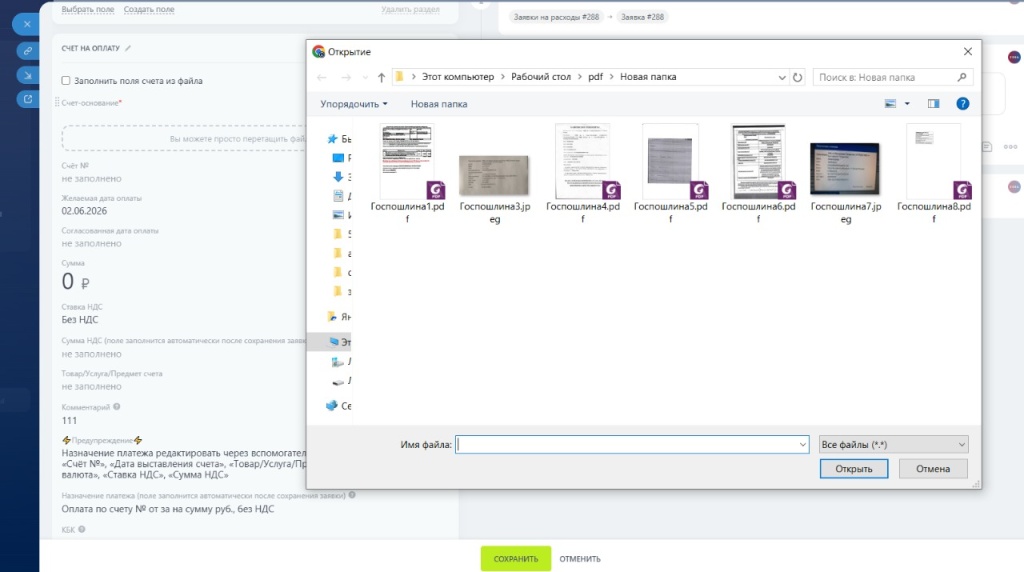
Task: Click the Комментарий help question icon
Action: (x=117, y=406)
